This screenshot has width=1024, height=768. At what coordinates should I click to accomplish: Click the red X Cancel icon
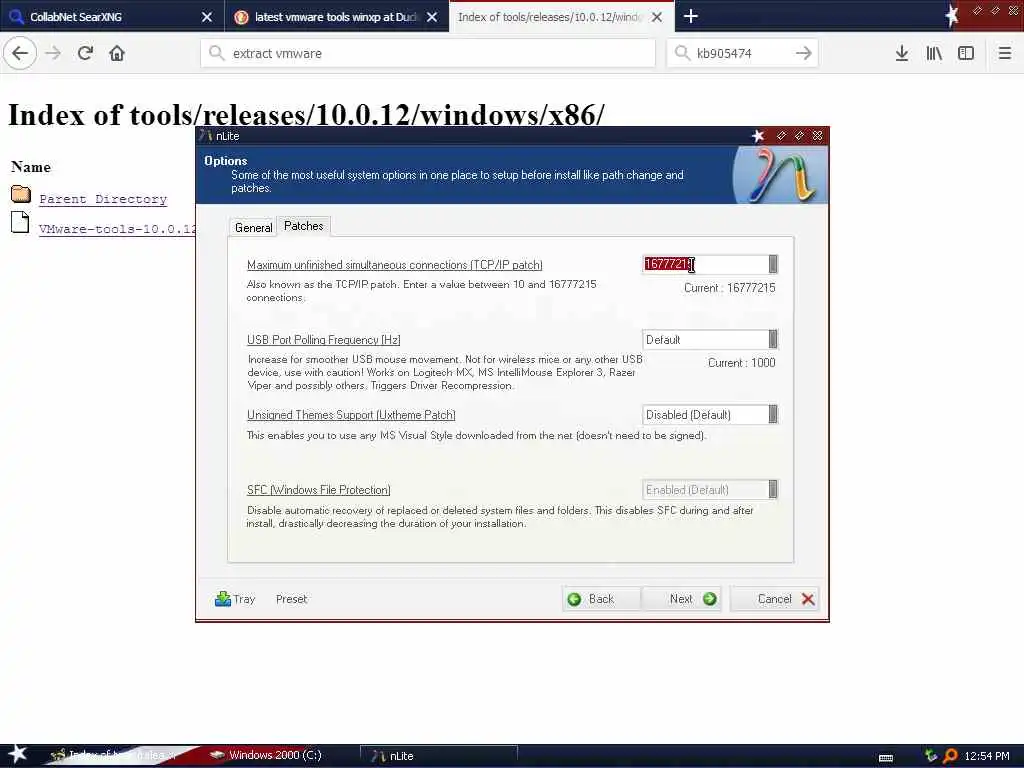tap(808, 599)
